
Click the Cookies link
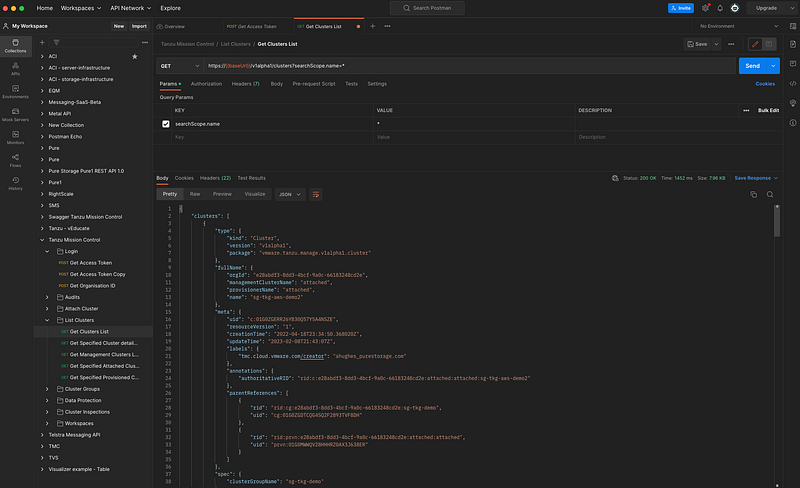[765, 84]
